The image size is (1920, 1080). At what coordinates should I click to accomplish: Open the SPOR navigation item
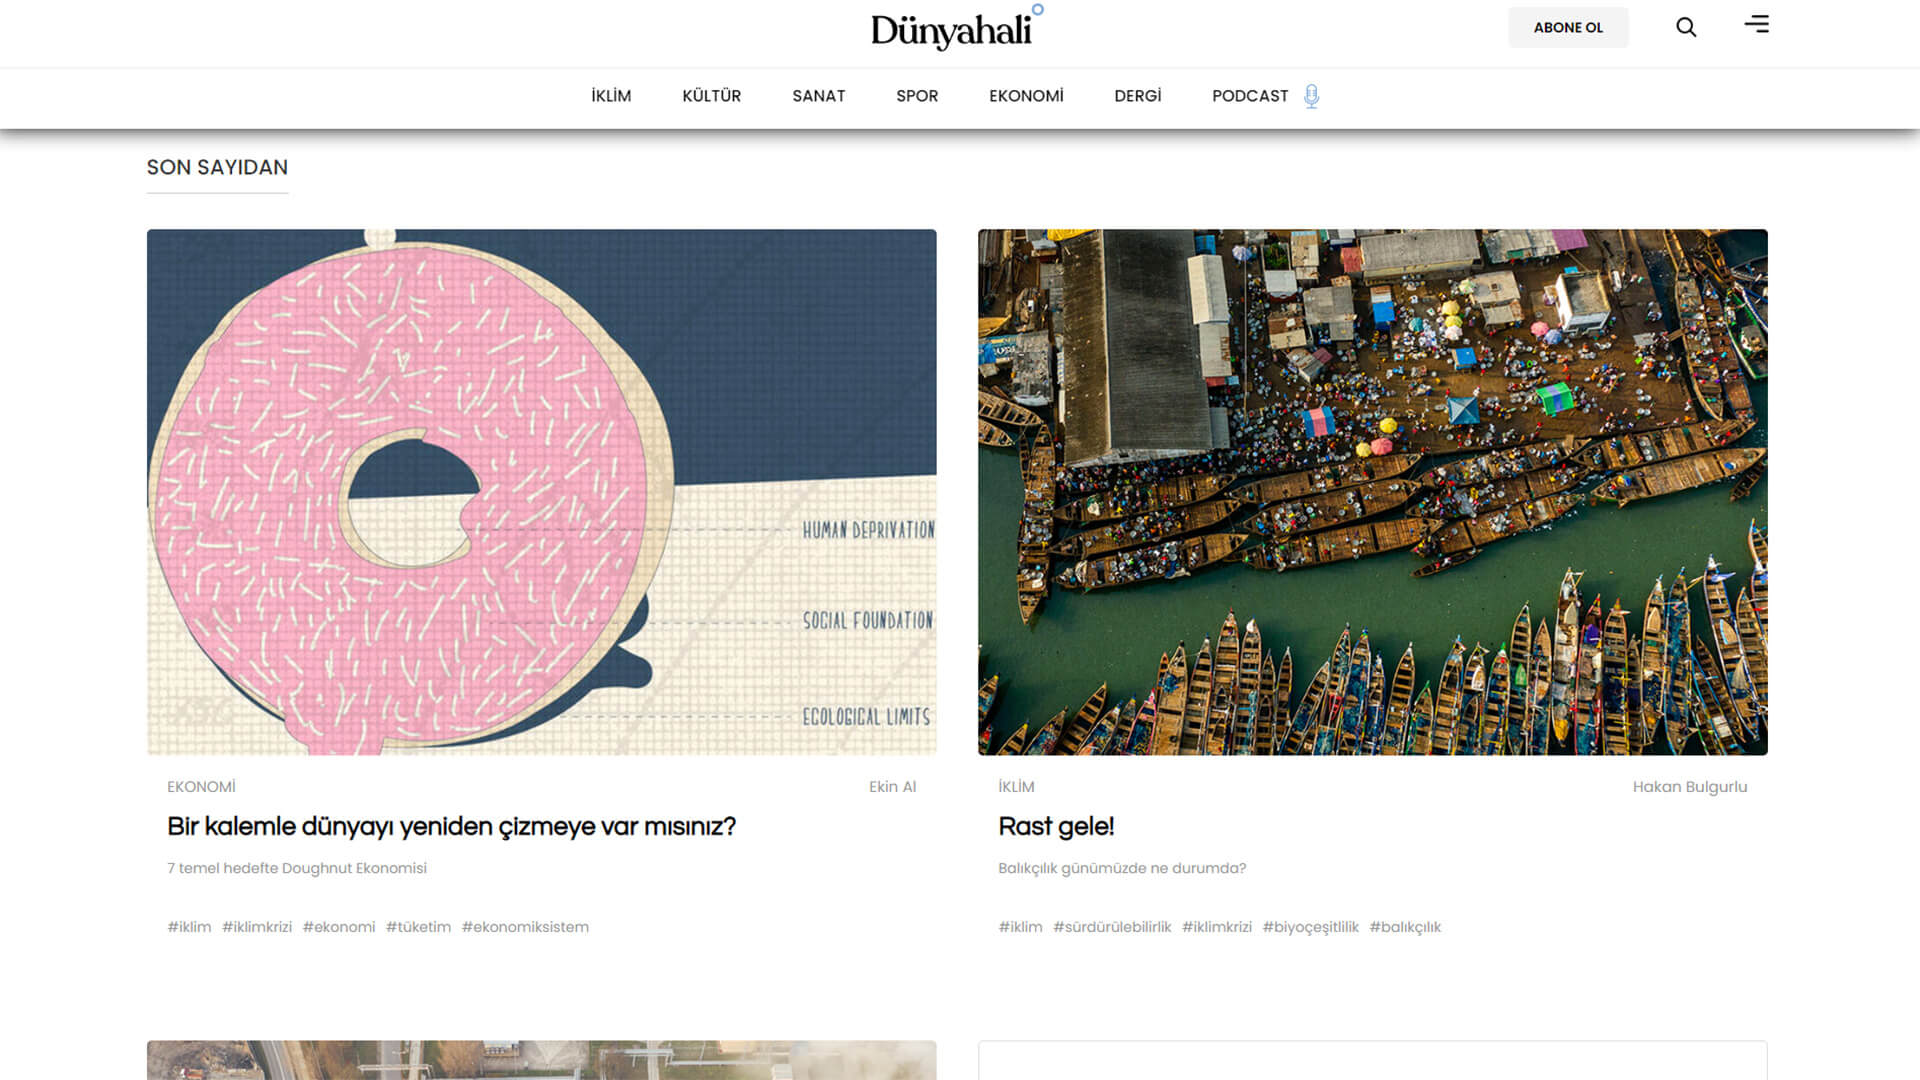point(917,96)
